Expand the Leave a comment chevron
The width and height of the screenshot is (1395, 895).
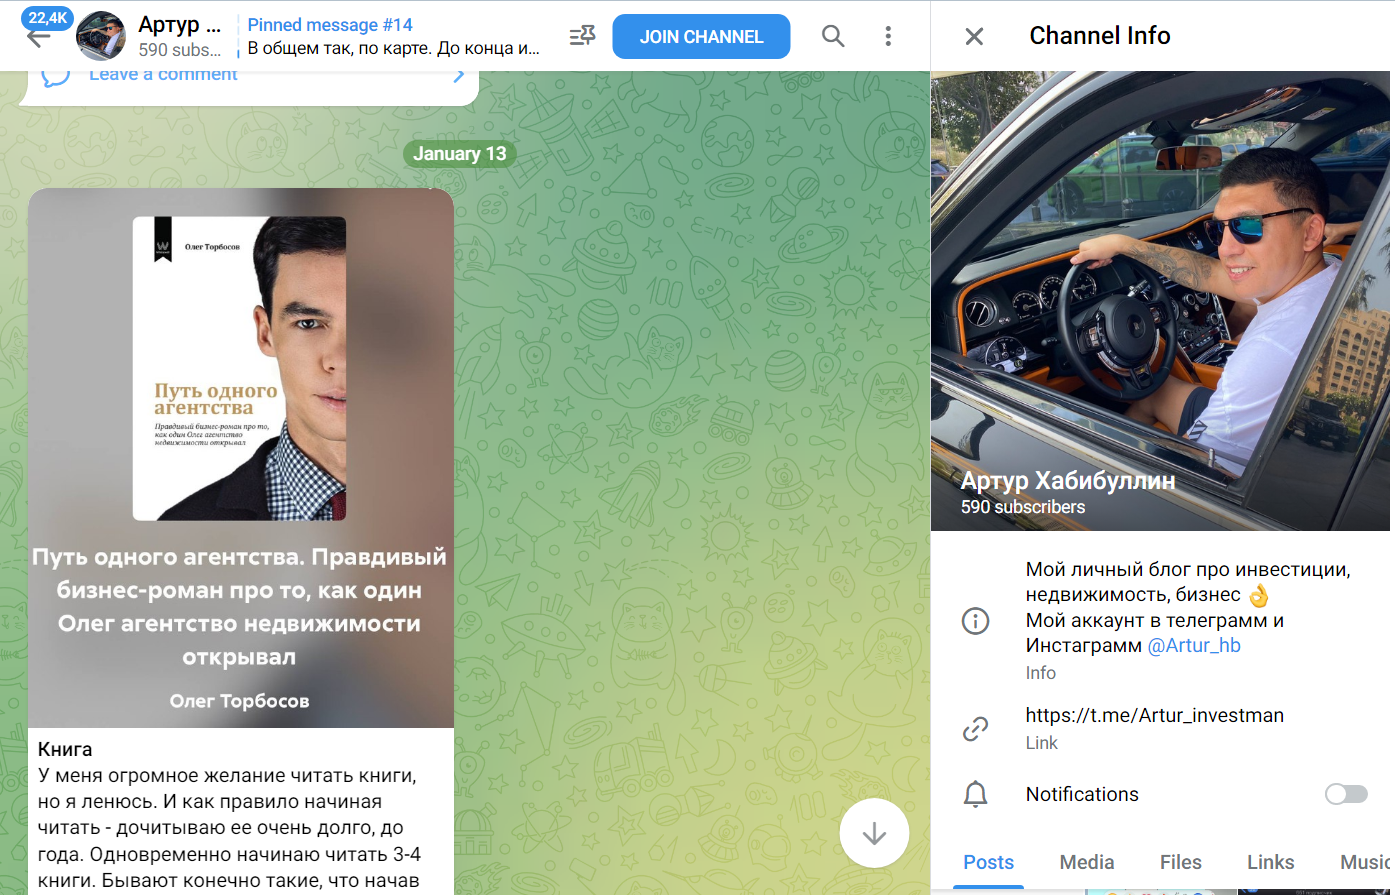coord(458,75)
